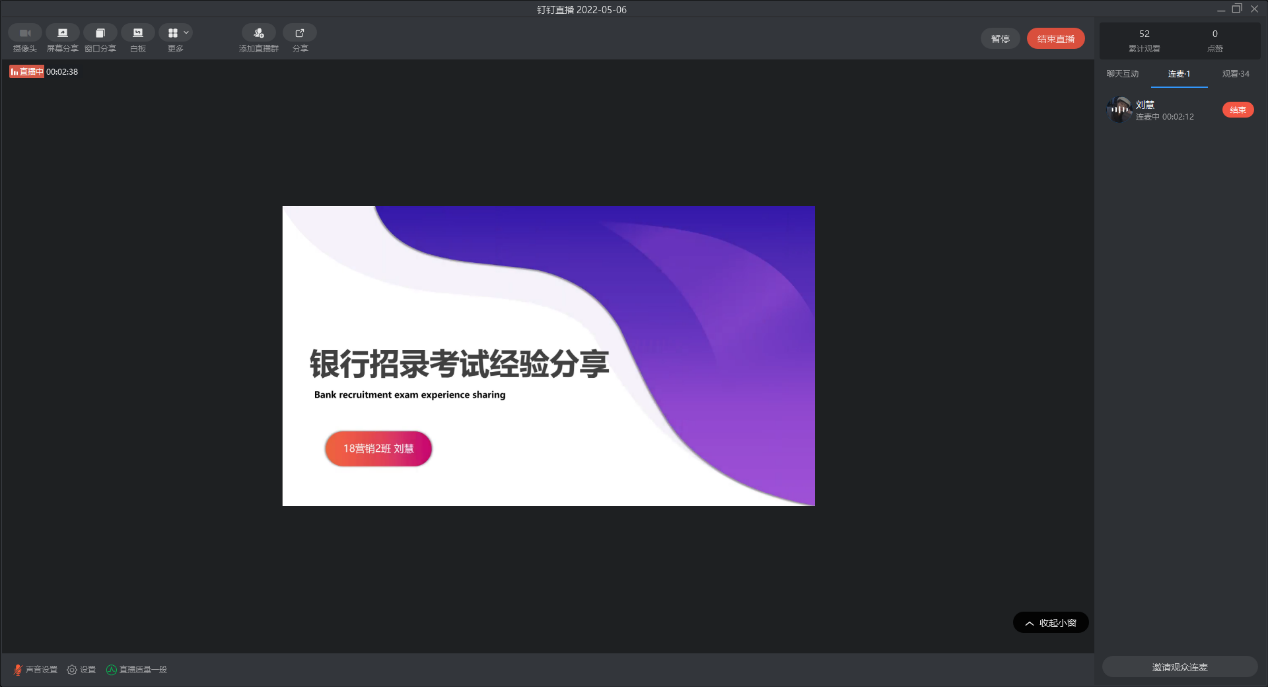This screenshot has height=687, width=1268.
Task: Click the share (分享) icon
Action: point(300,33)
